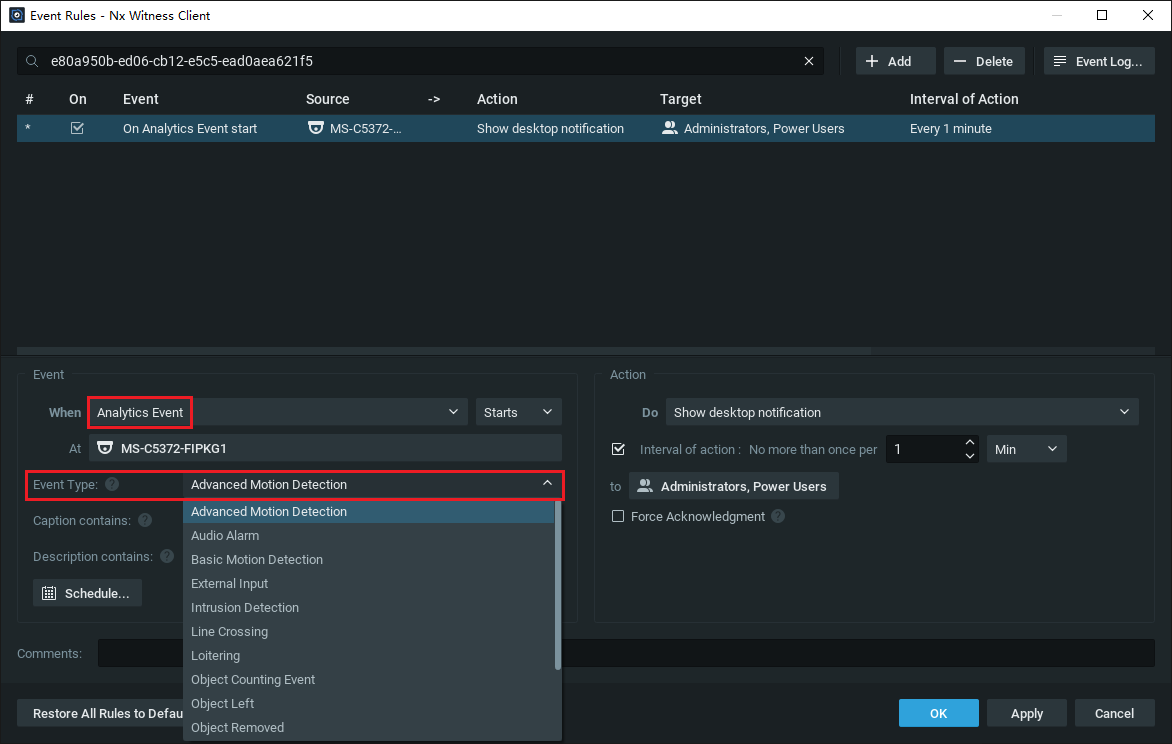Choose Loitering event type
This screenshot has width=1172, height=744.
[369, 655]
